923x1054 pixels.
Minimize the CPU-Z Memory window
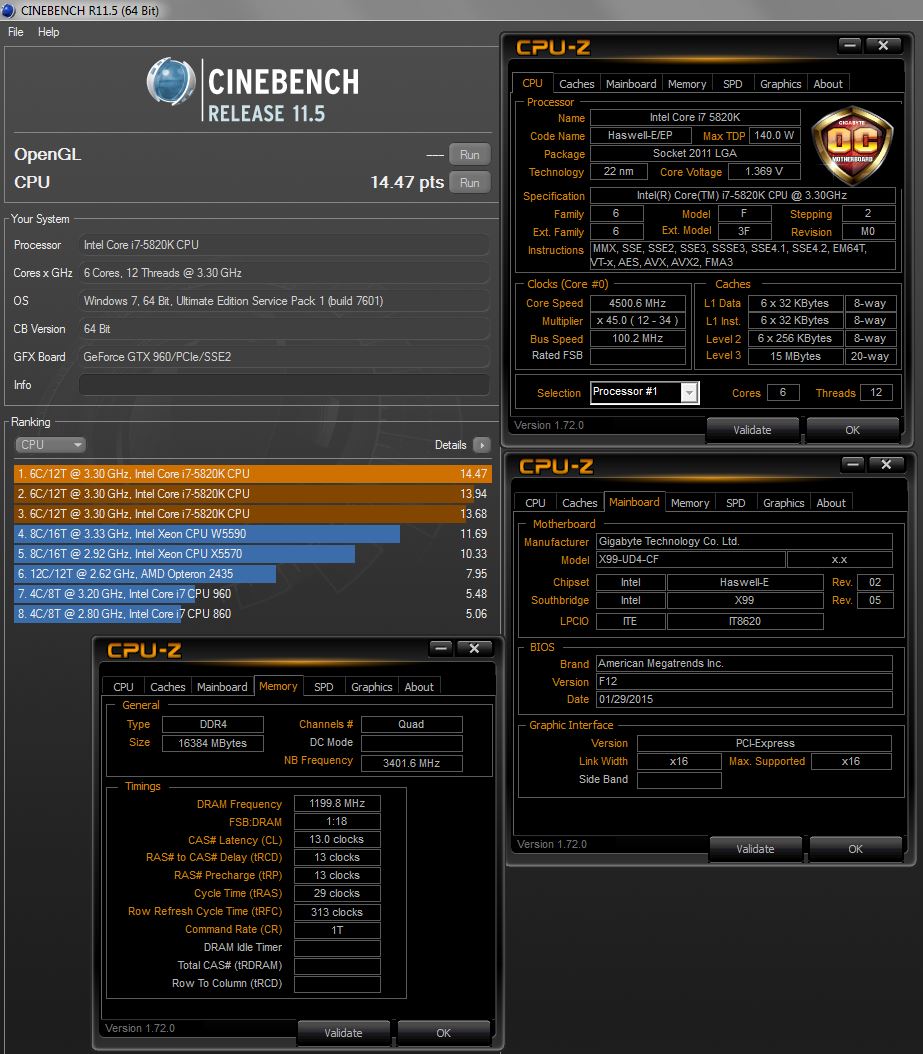441,648
